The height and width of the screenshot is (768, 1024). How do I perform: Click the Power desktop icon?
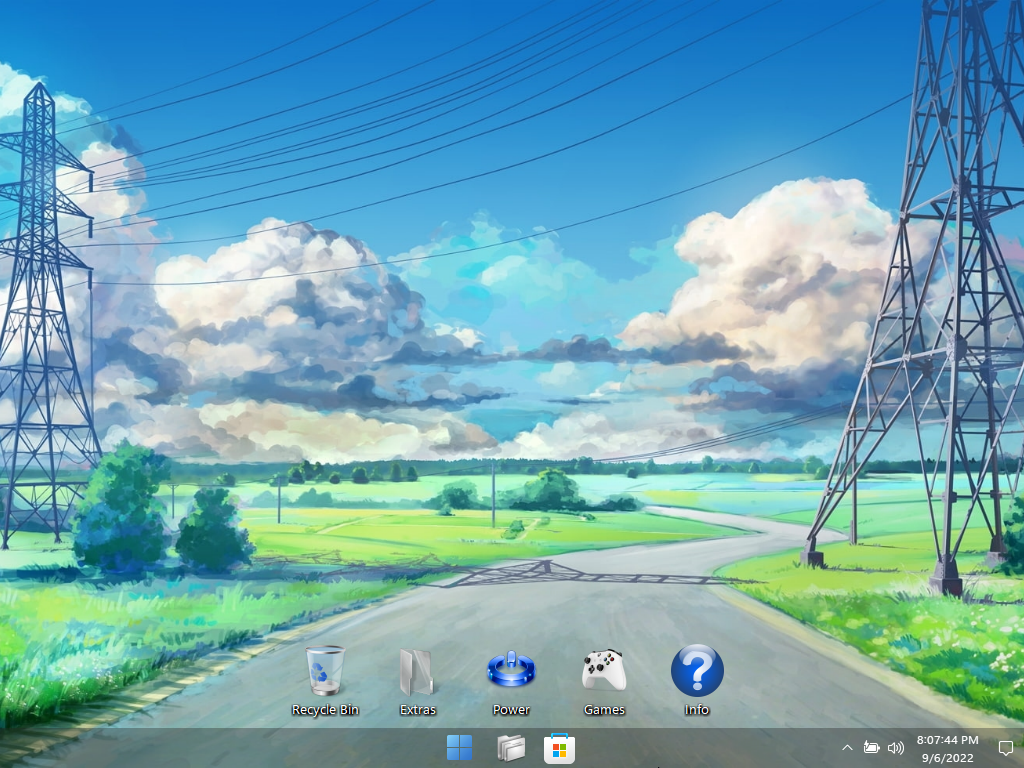click(511, 669)
